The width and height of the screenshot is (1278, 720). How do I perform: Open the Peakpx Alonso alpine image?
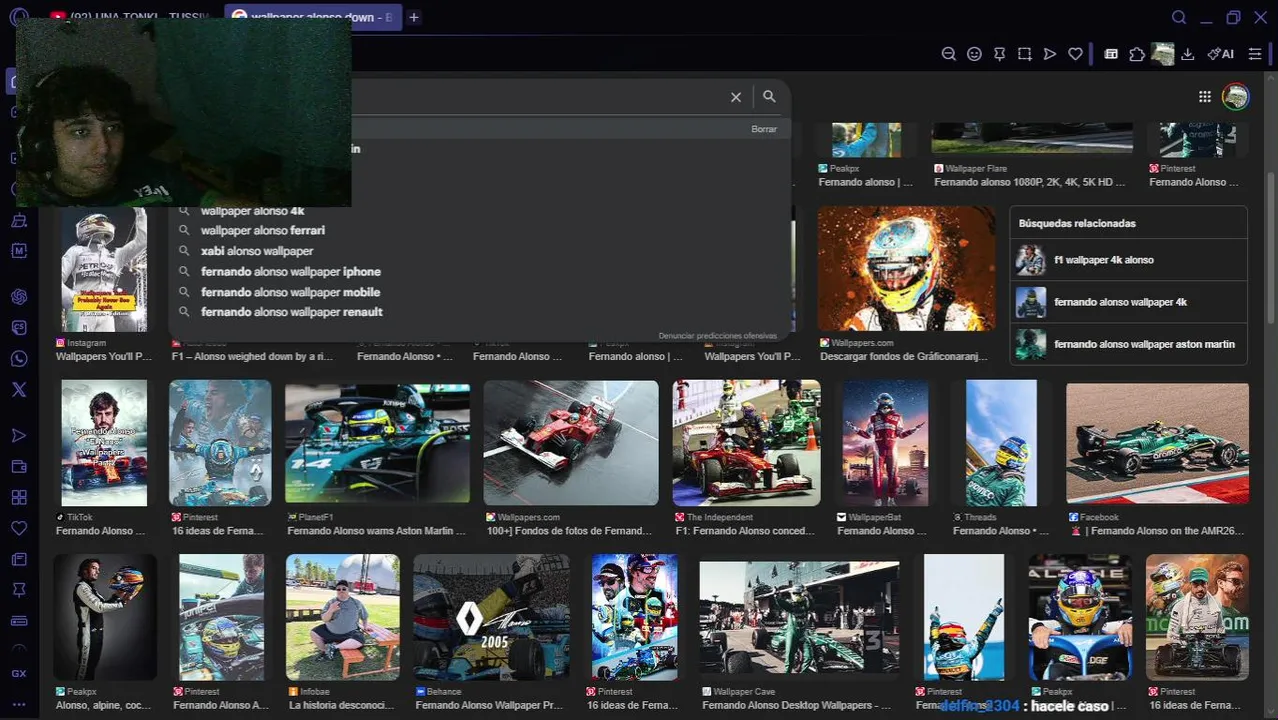[105, 617]
